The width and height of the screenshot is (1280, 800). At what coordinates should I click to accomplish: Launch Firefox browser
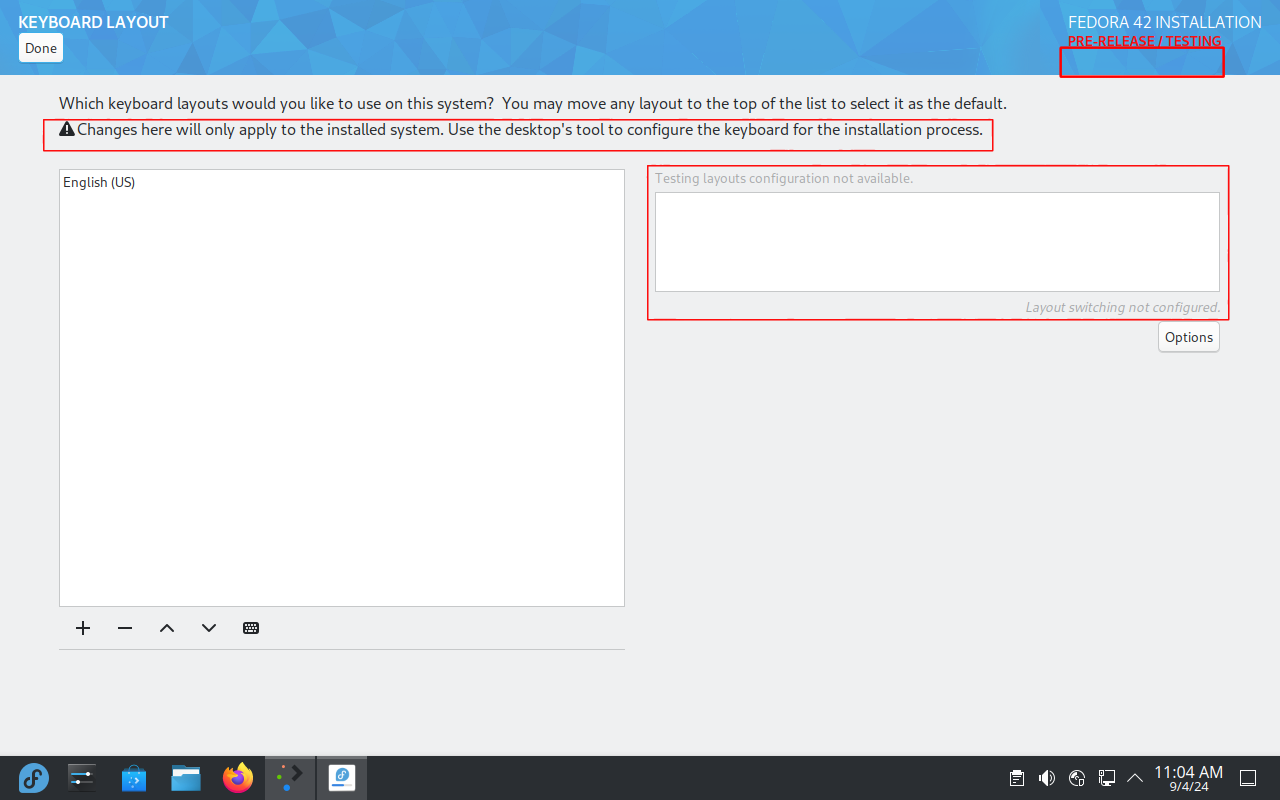pos(238,778)
